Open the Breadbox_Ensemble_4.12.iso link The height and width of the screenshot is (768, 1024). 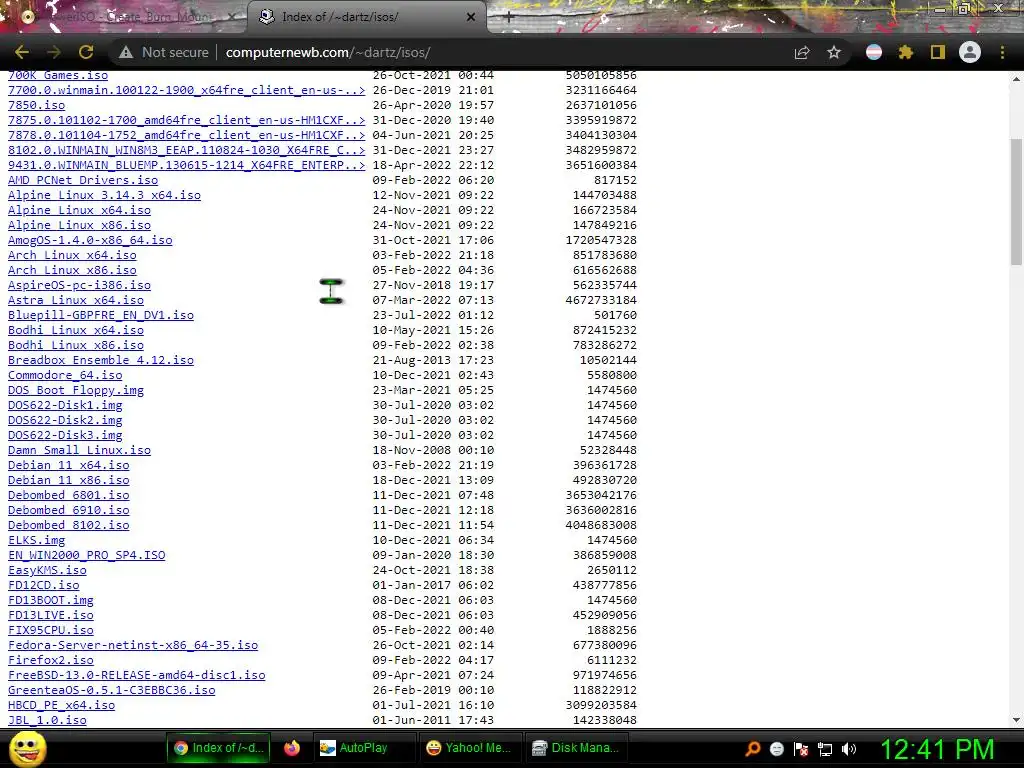[101, 360]
